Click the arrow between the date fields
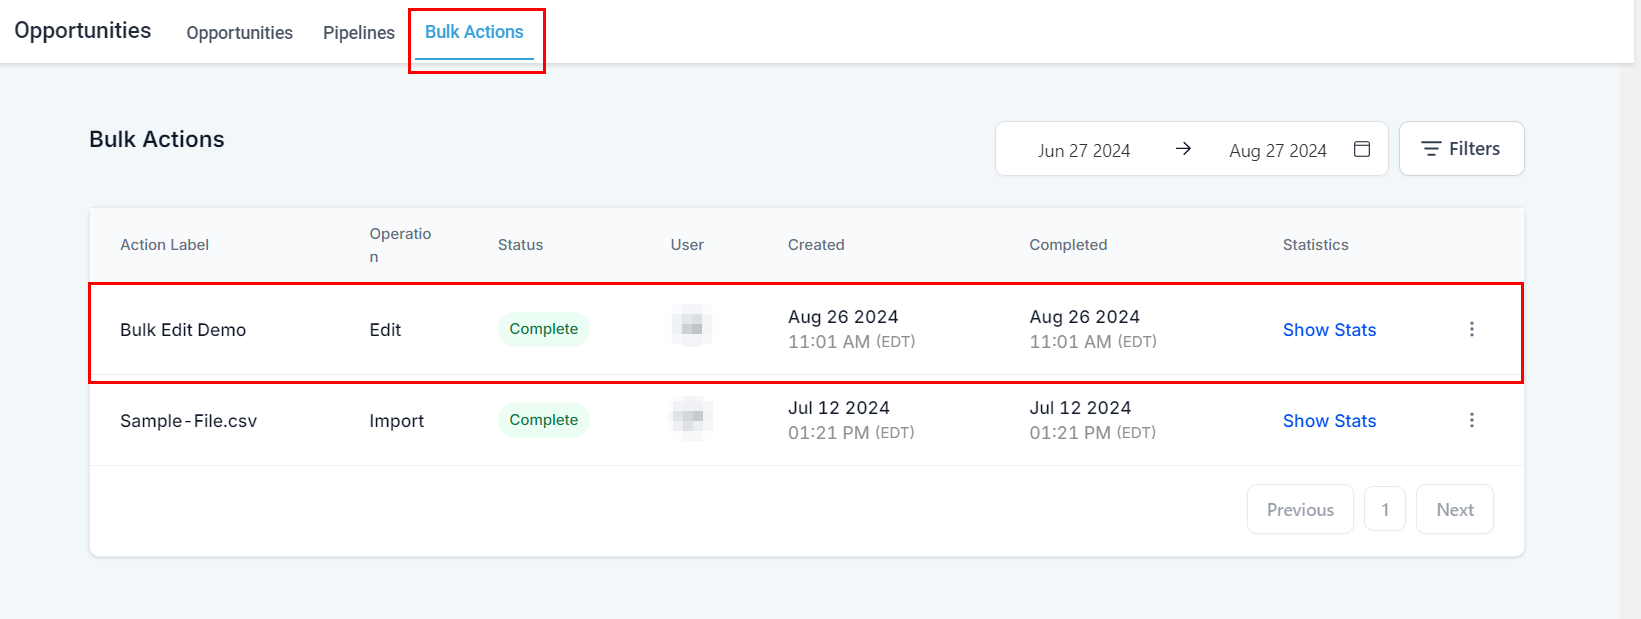This screenshot has width=1641, height=619. click(x=1183, y=149)
